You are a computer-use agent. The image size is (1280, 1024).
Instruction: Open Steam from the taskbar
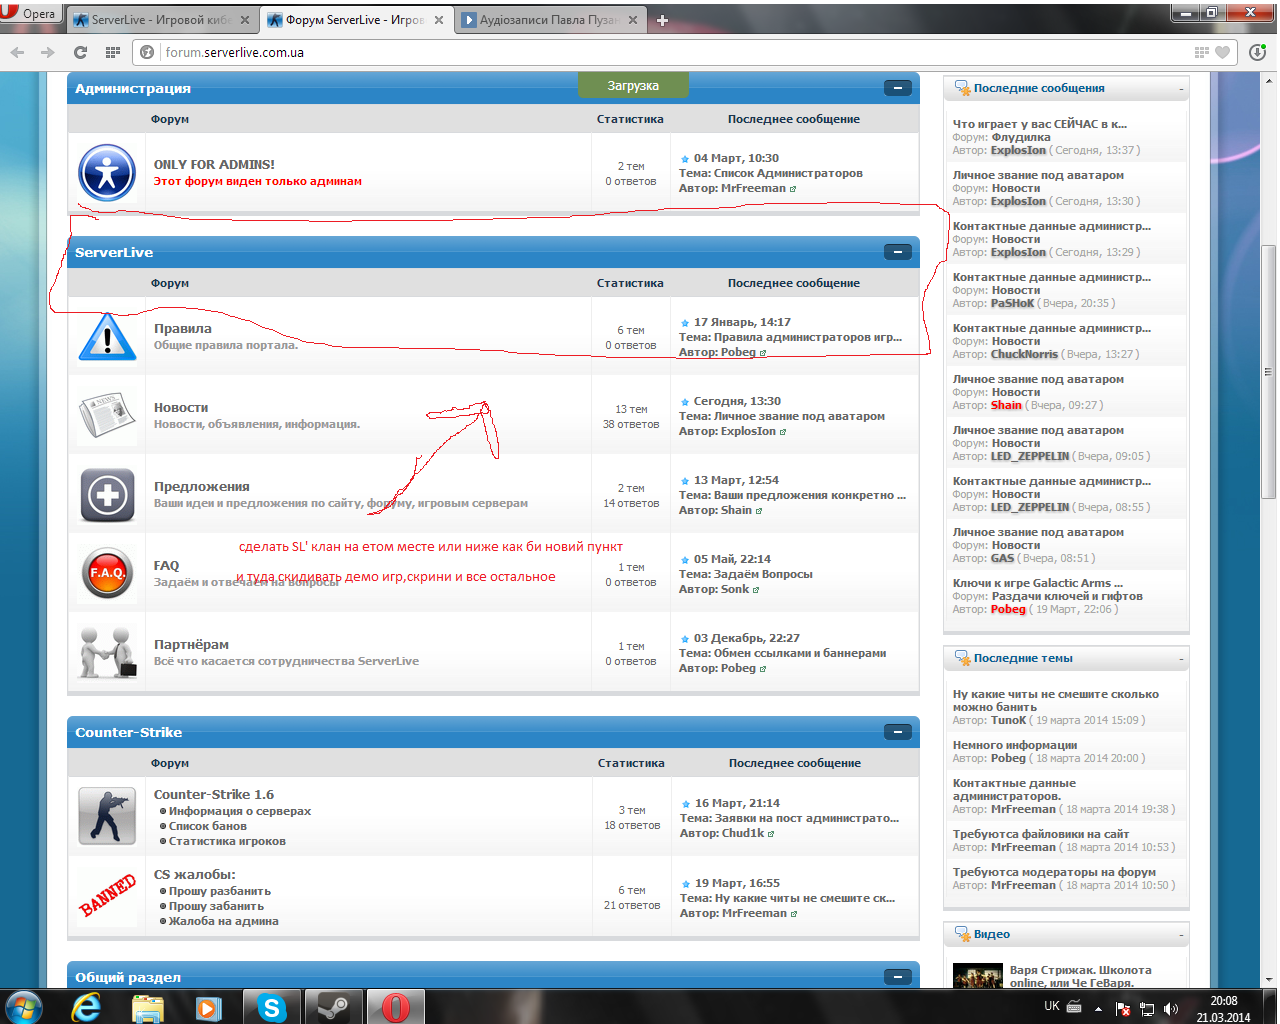(x=333, y=1007)
